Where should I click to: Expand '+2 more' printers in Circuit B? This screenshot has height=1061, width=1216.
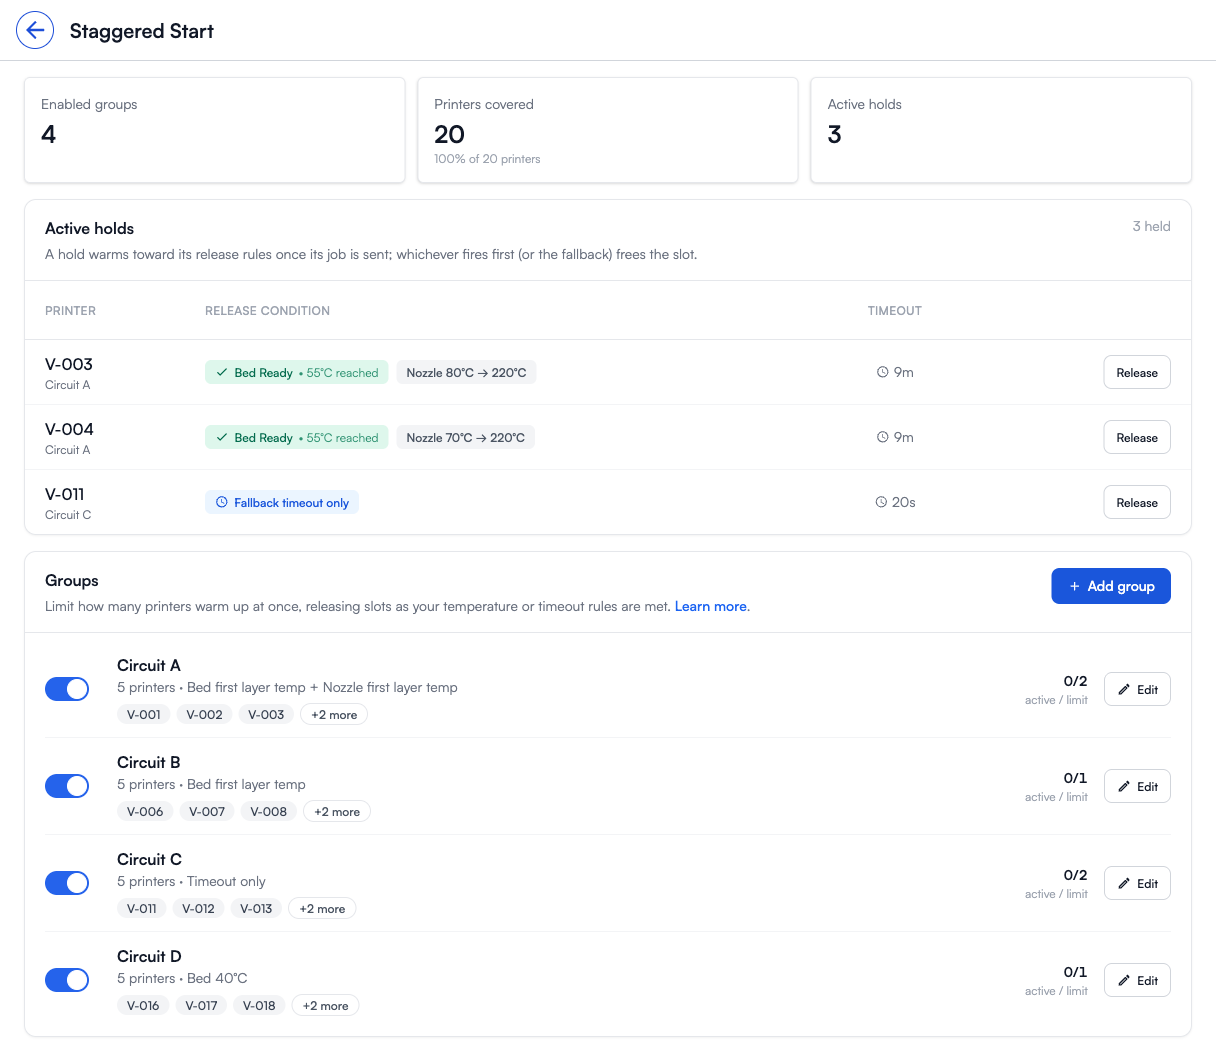click(337, 812)
